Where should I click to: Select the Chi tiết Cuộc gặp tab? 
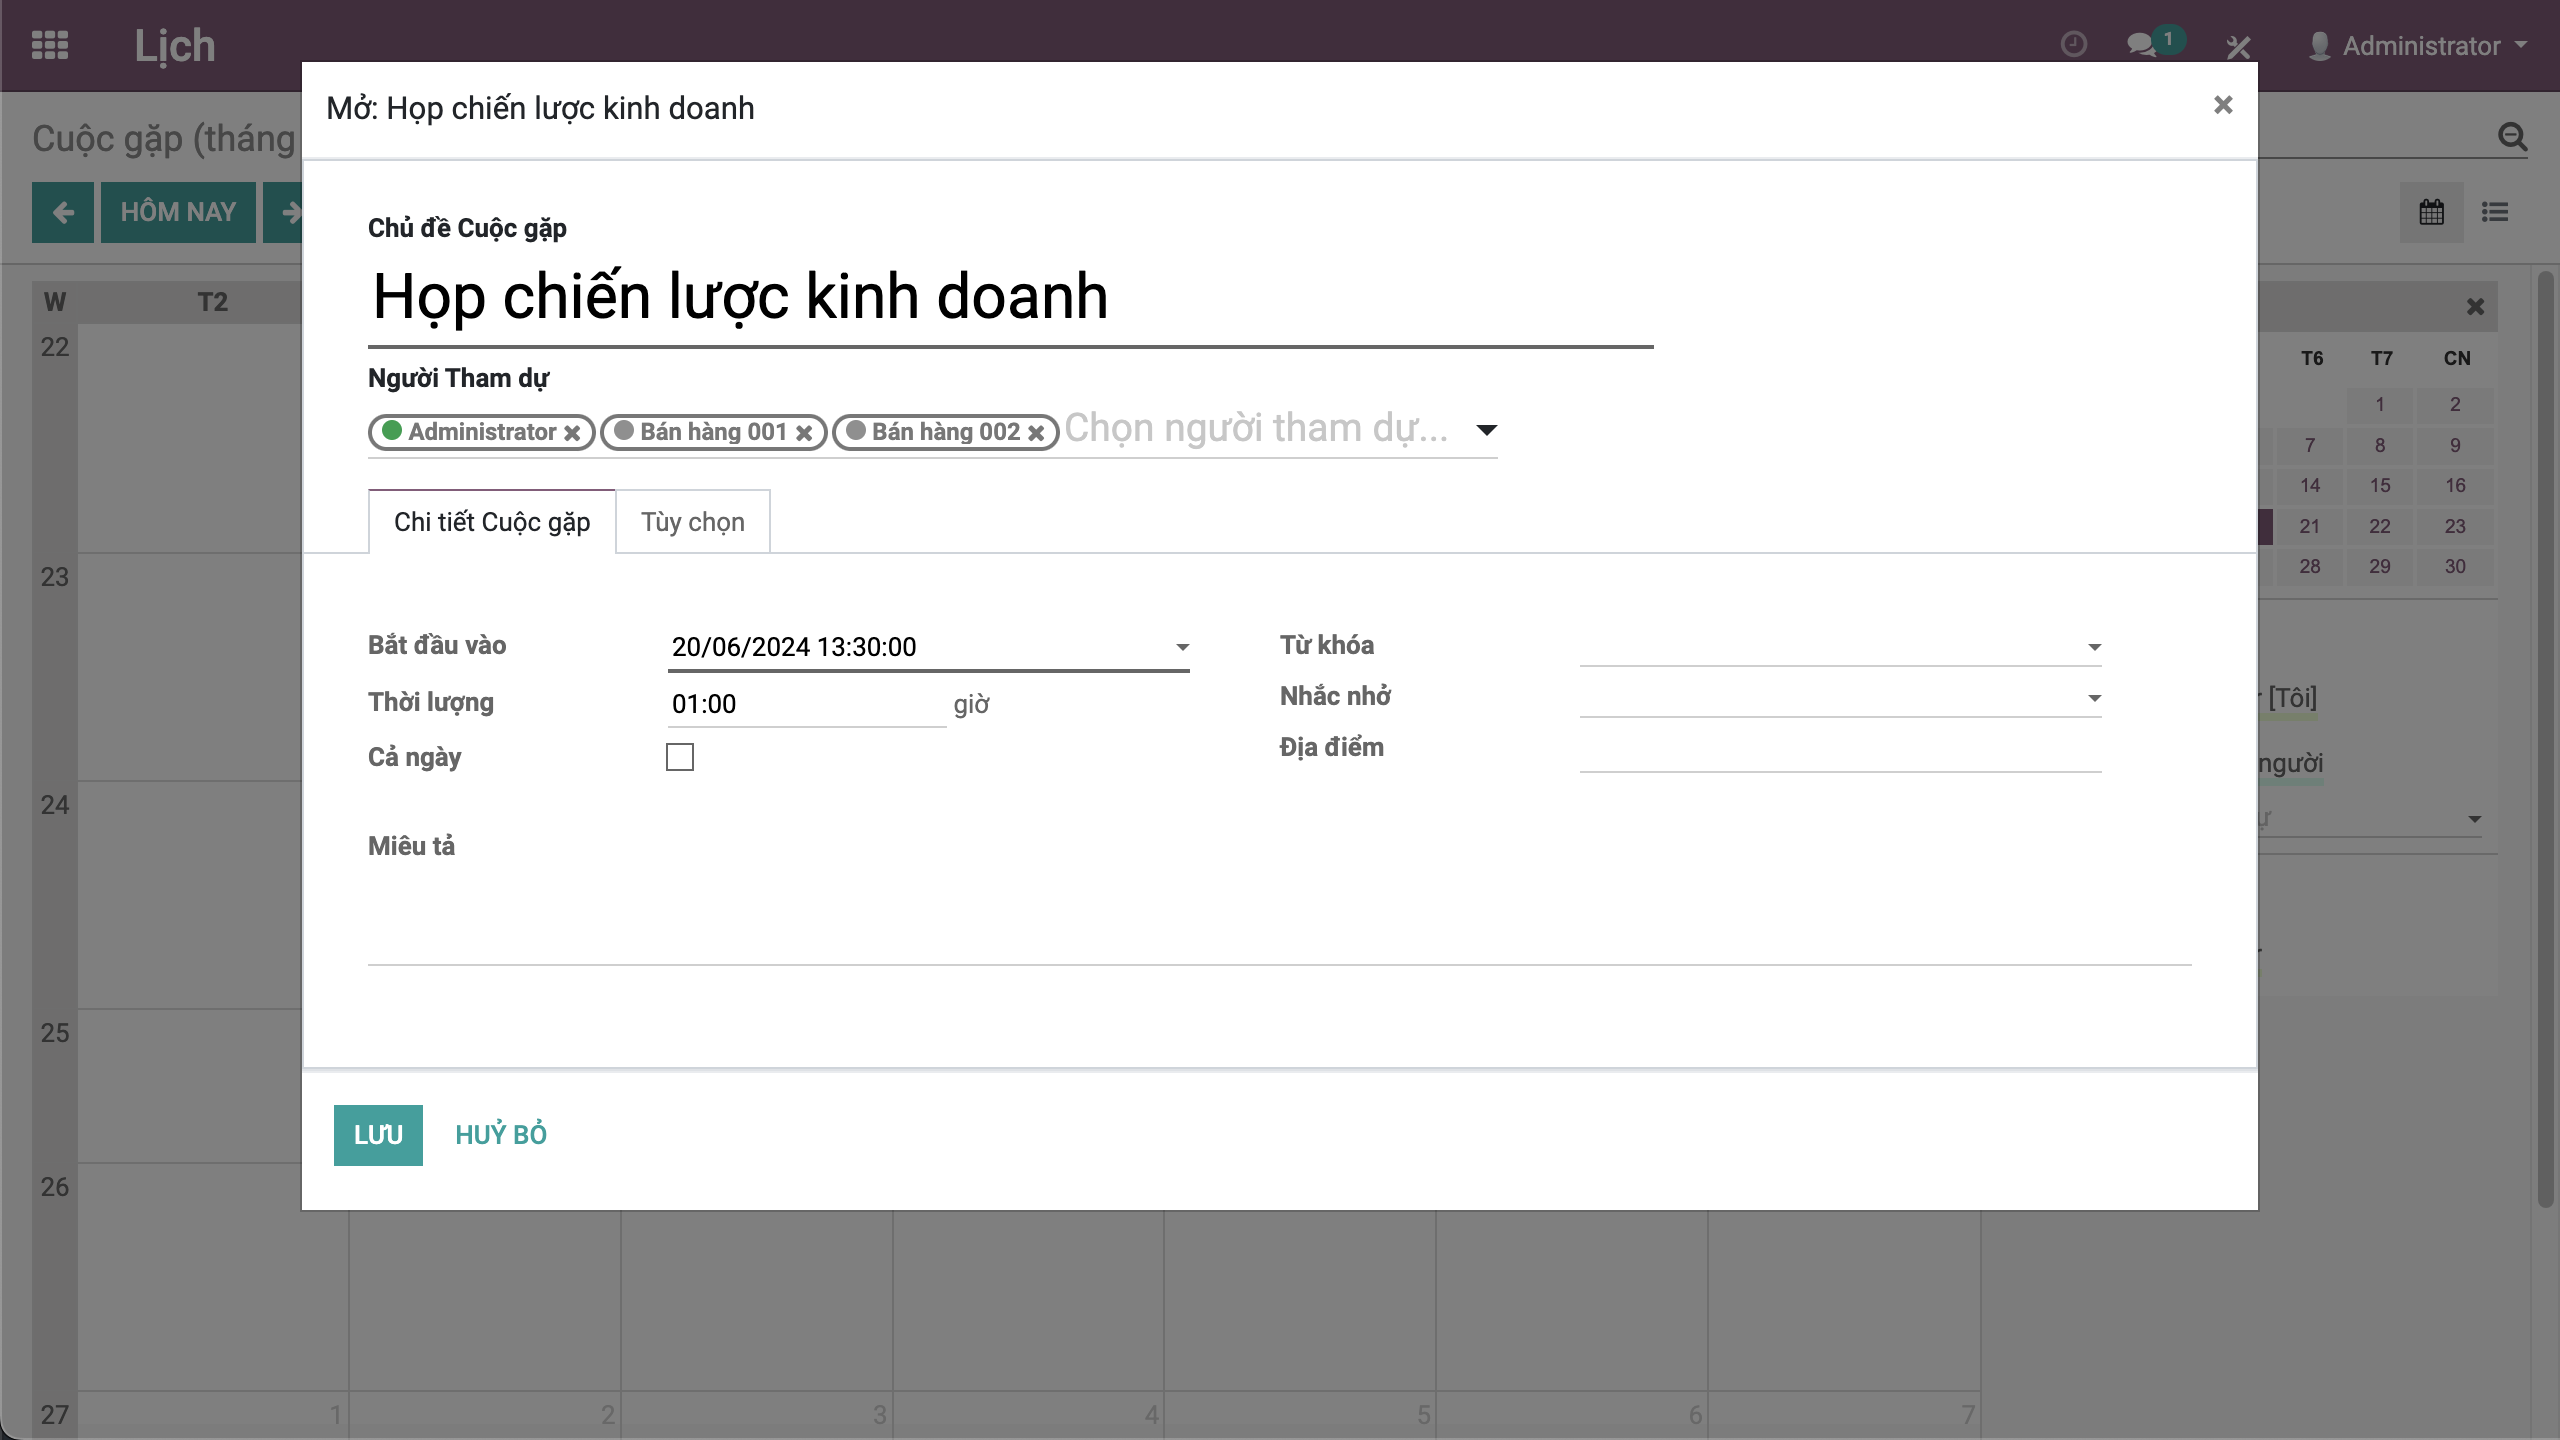click(492, 522)
